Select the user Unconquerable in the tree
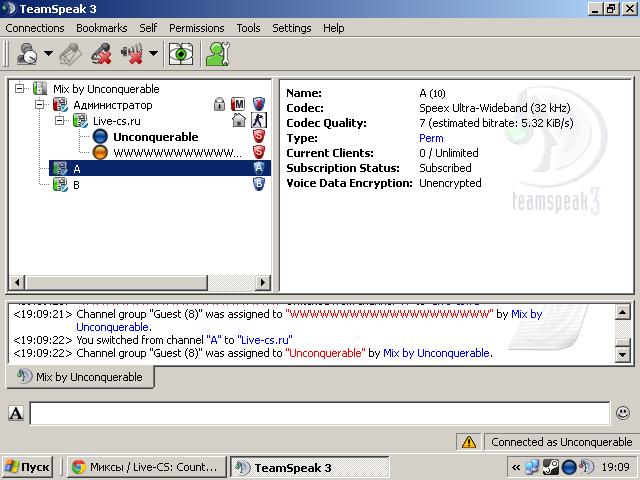The width and height of the screenshot is (640, 480). (156, 137)
